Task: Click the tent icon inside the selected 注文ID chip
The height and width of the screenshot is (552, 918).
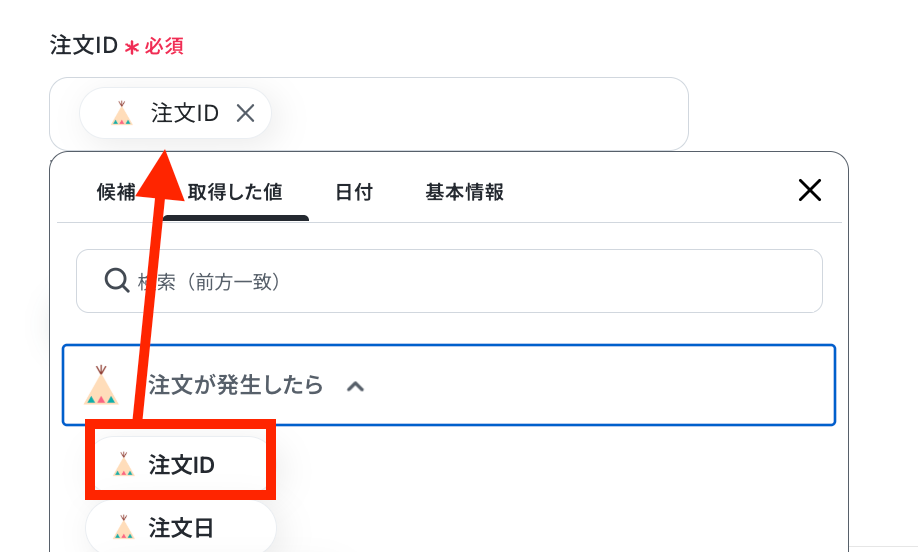Action: pyautogui.click(x=122, y=113)
